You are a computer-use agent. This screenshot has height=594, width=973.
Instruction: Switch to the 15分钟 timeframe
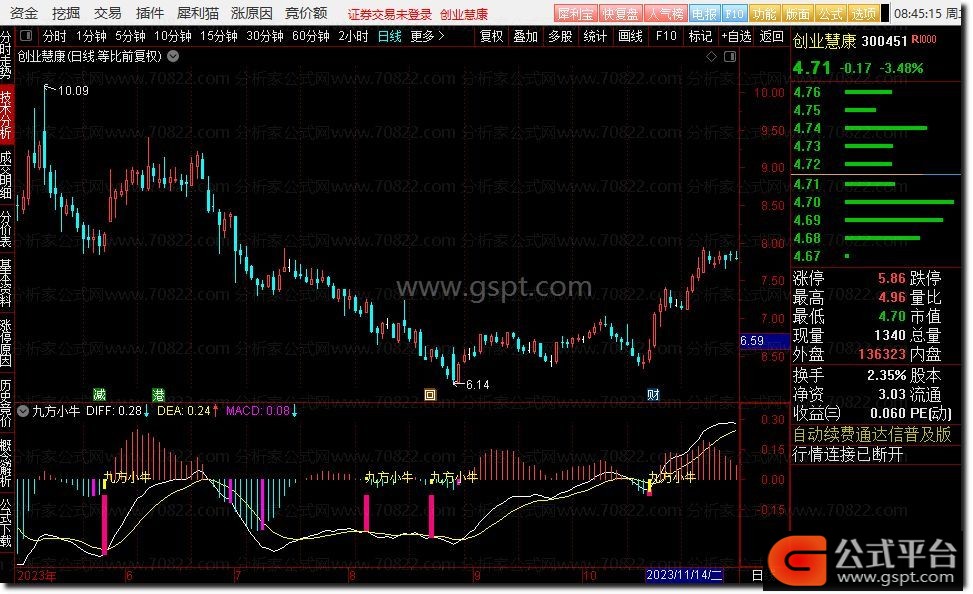(x=218, y=36)
